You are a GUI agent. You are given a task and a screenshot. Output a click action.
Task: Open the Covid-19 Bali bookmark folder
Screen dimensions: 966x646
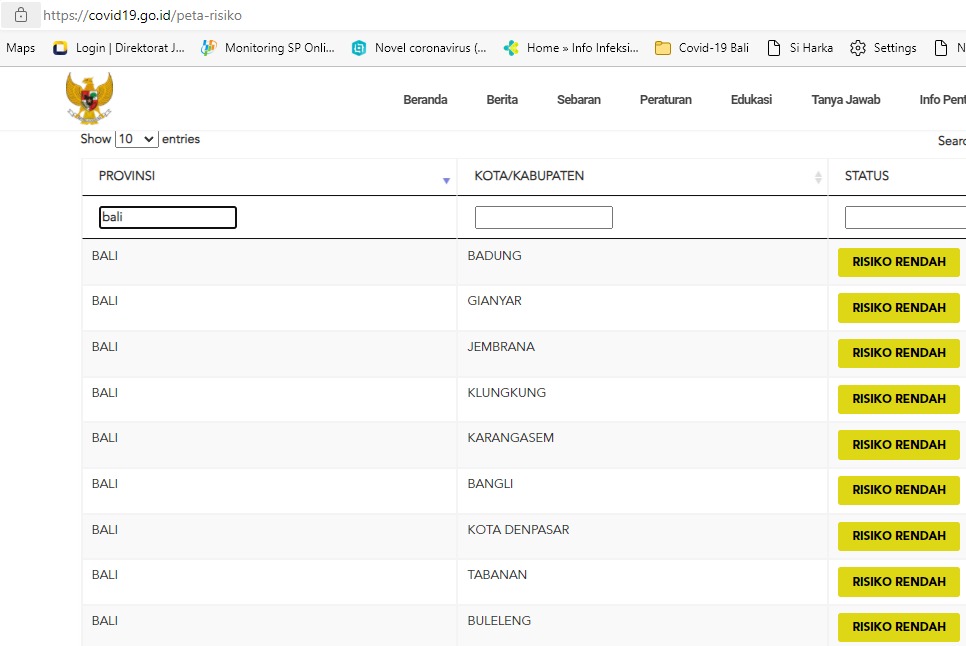point(702,48)
